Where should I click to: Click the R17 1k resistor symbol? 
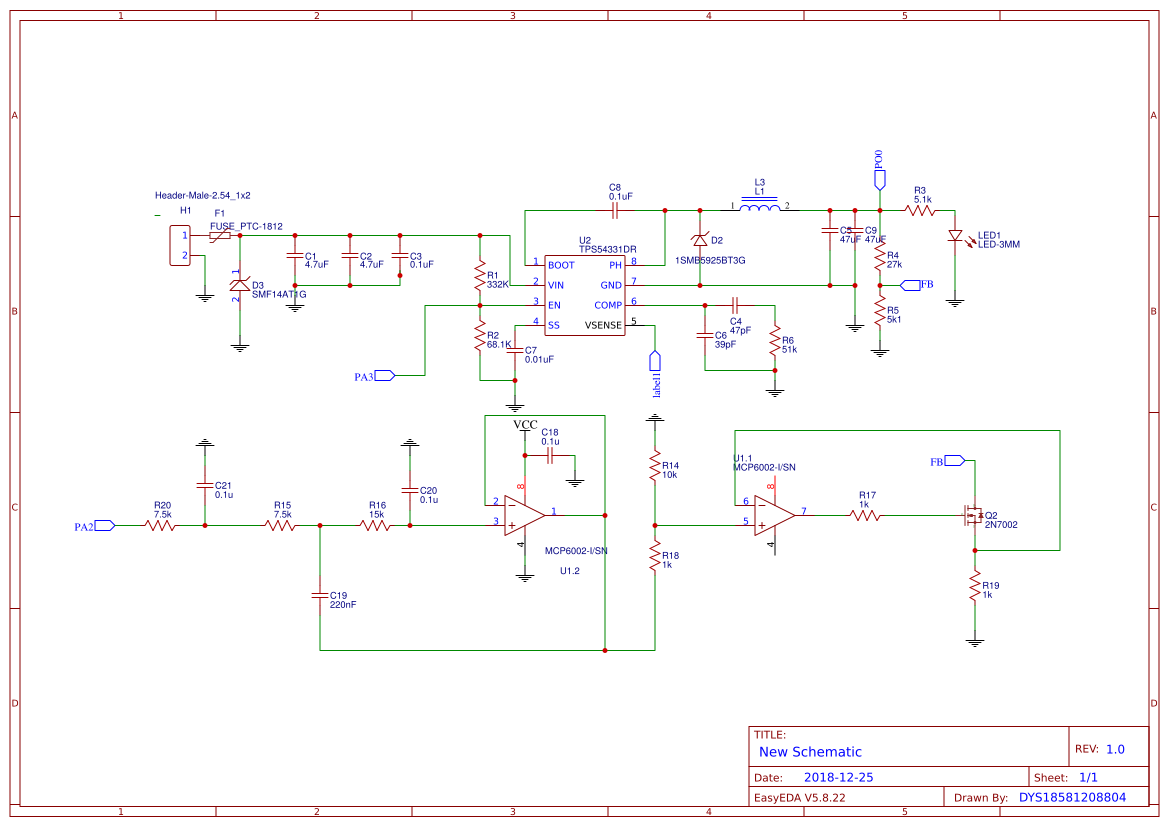click(866, 515)
